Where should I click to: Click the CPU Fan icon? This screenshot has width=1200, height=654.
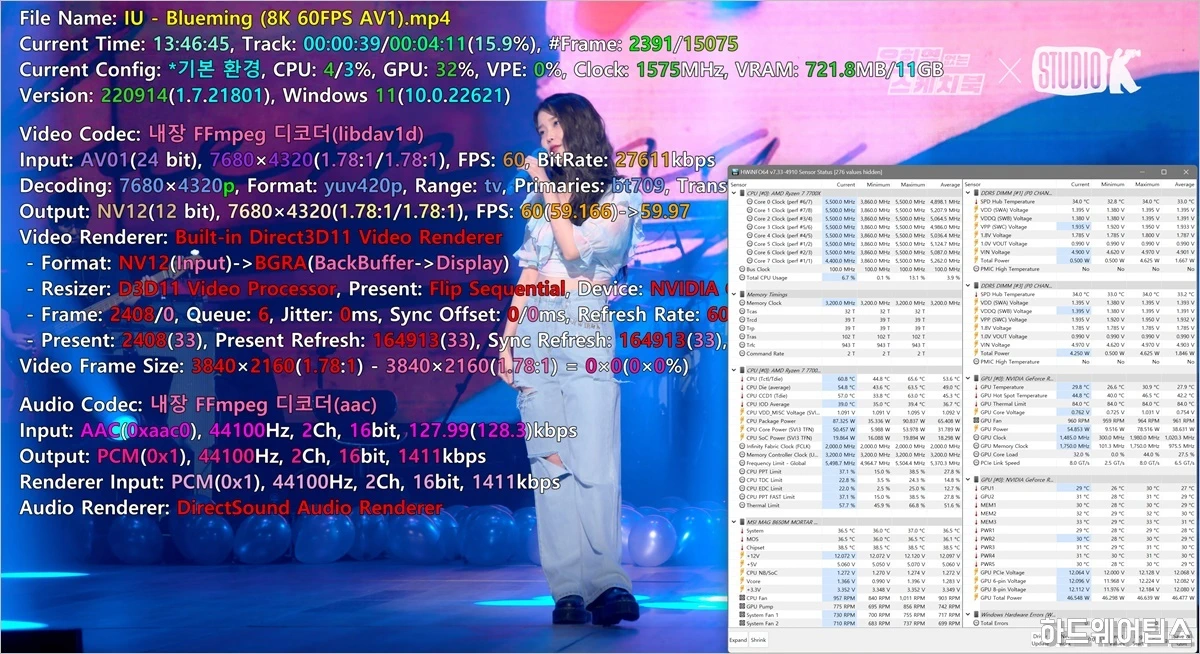[x=741, y=598]
